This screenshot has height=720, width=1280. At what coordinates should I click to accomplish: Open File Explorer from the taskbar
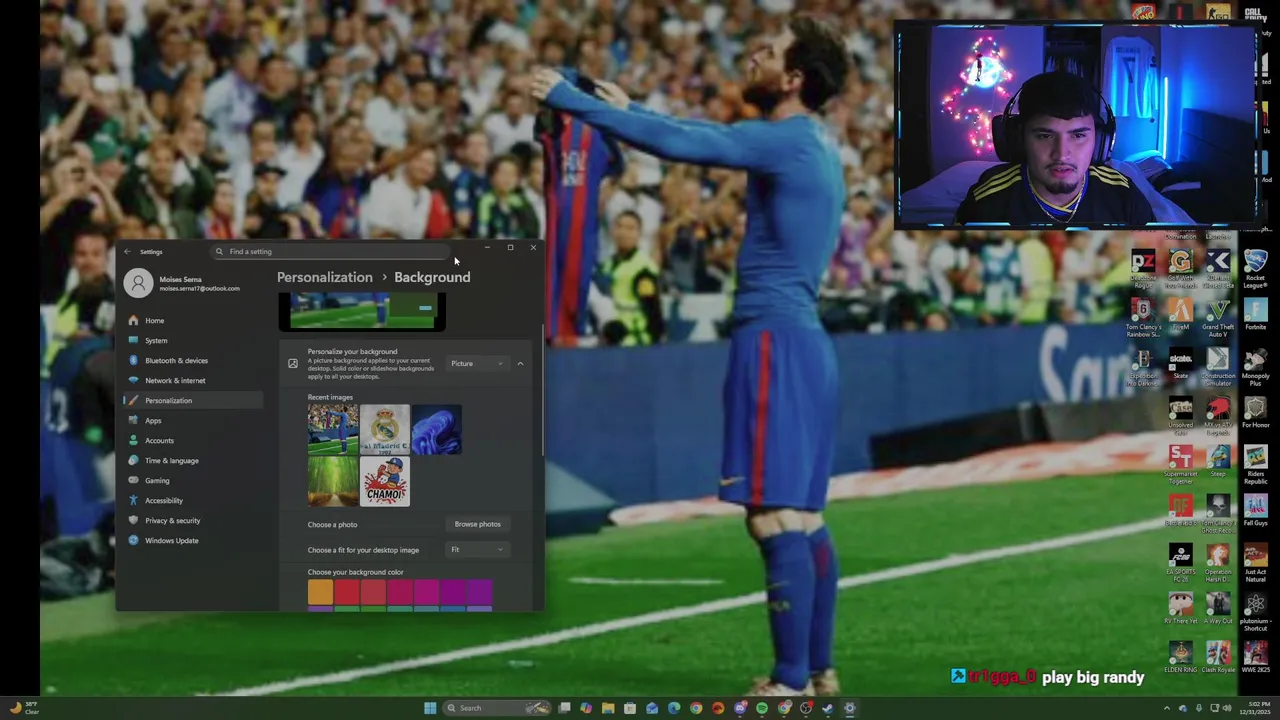point(608,708)
